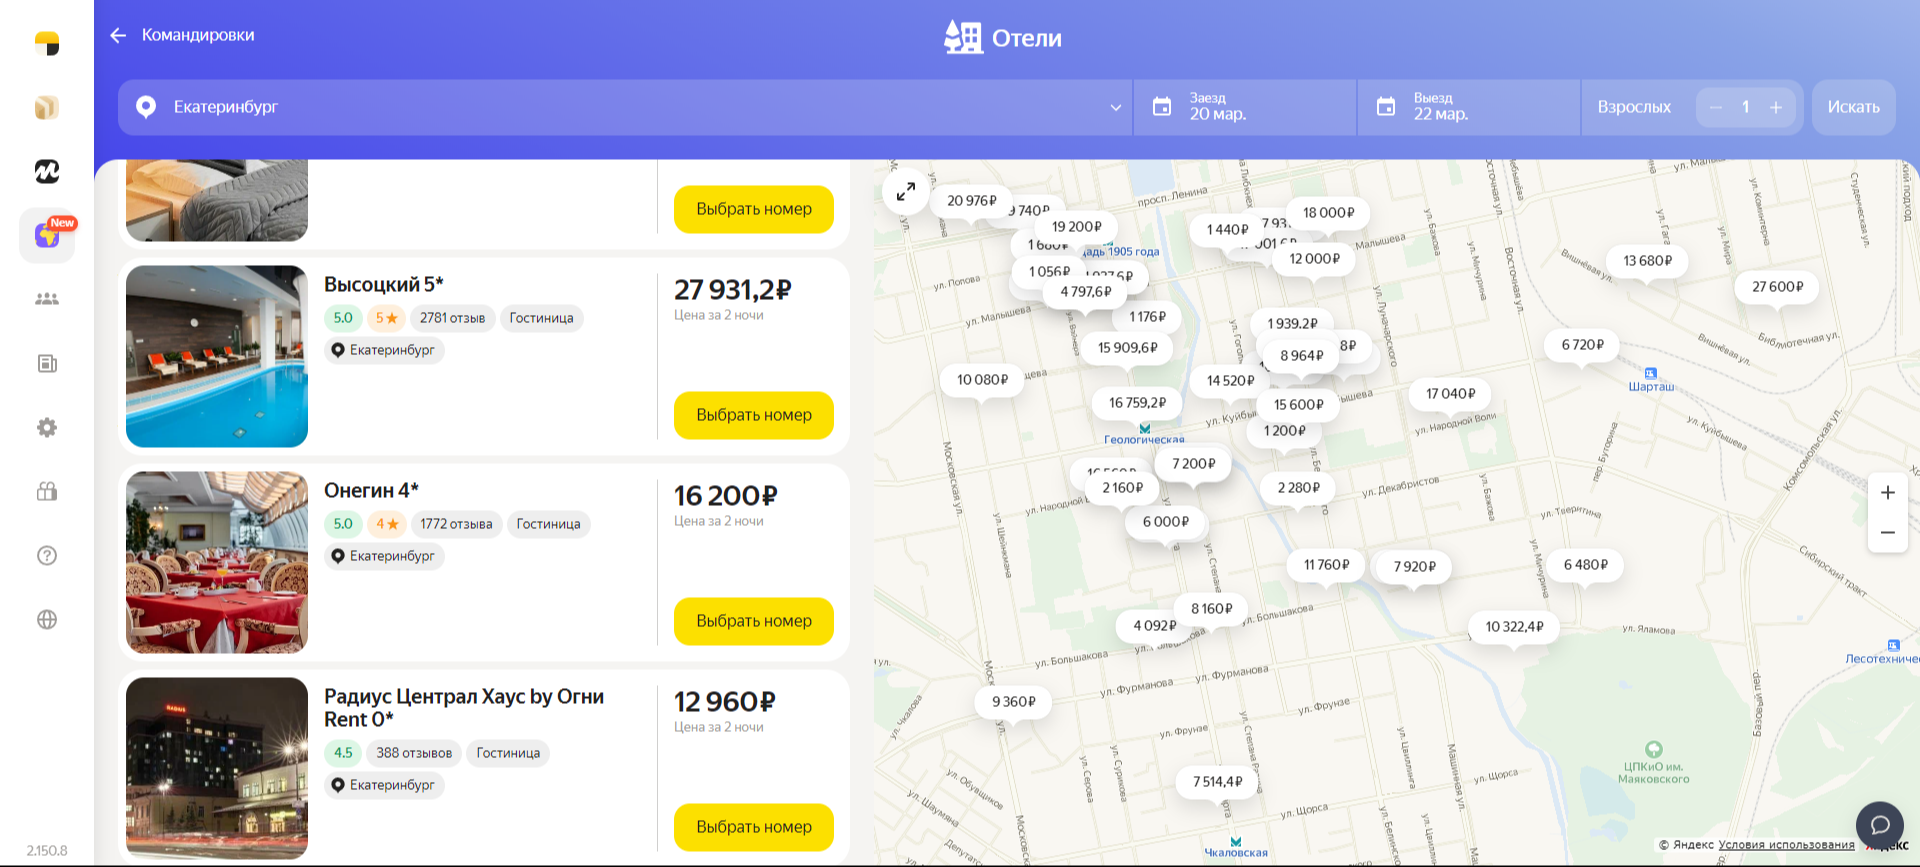The height and width of the screenshot is (867, 1920).
Task: Select the 10 322,4₽ map price marker
Action: tap(1515, 627)
